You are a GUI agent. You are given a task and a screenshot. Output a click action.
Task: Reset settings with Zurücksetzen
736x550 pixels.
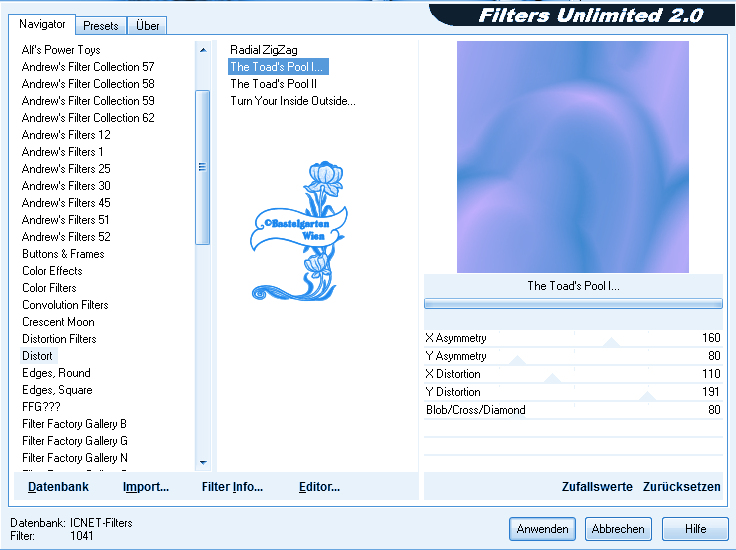(x=682, y=487)
